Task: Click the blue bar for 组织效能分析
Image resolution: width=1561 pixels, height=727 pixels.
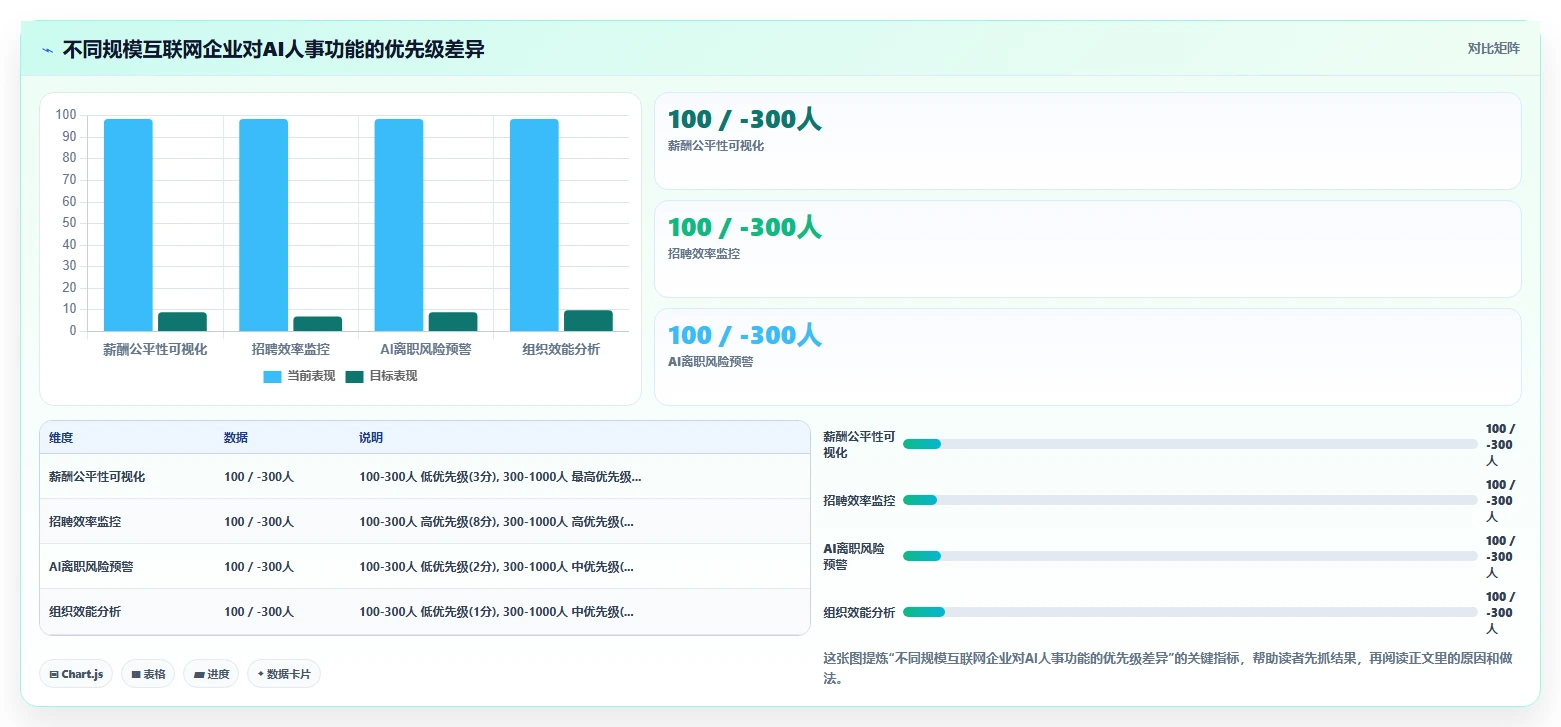Action: pyautogui.click(x=534, y=225)
